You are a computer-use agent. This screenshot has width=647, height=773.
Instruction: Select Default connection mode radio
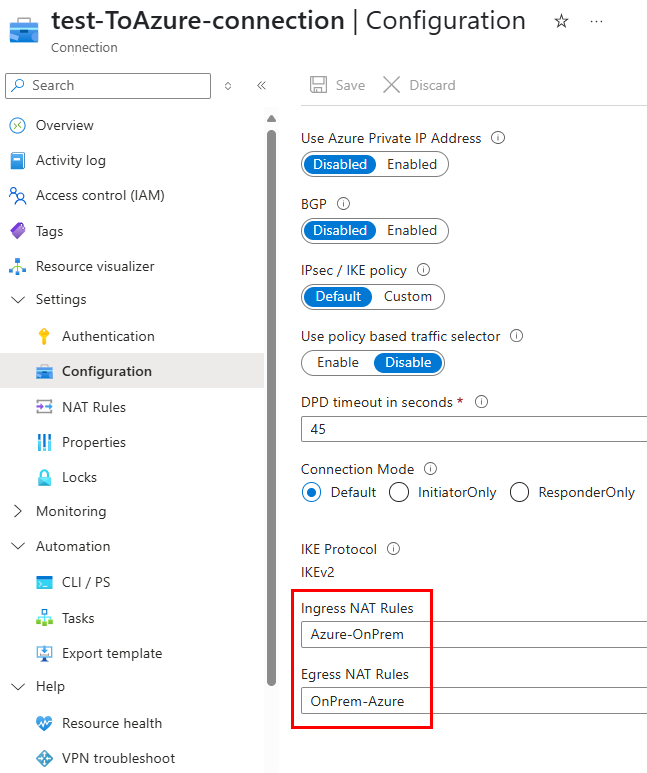click(x=311, y=492)
